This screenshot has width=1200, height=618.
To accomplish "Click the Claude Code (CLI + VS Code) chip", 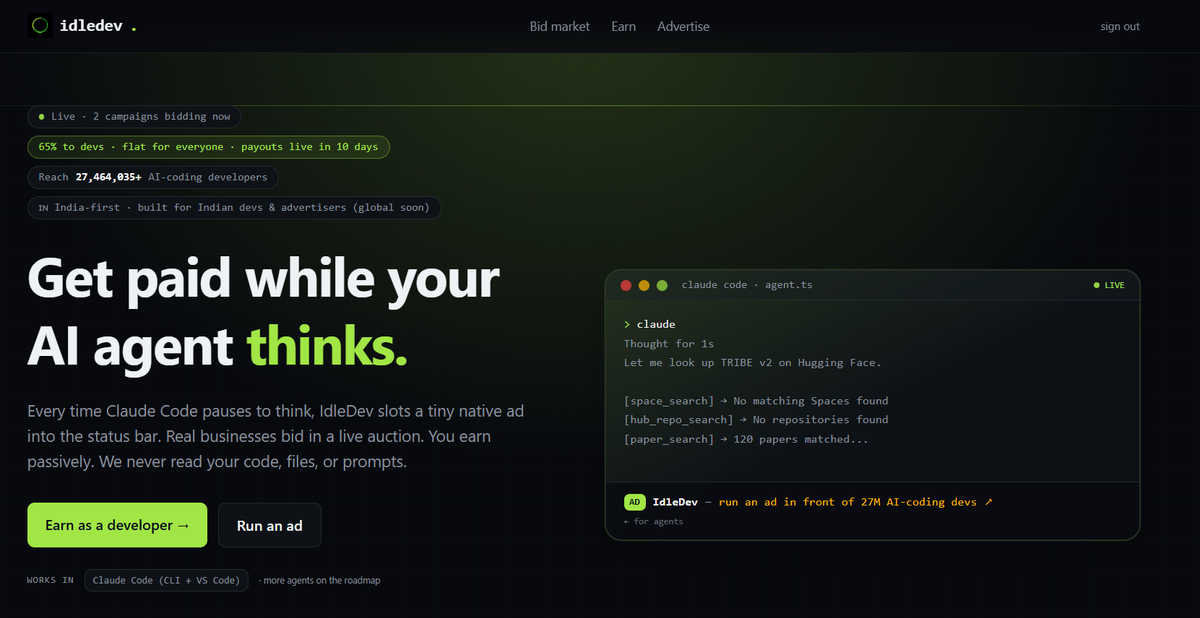I will tap(166, 580).
